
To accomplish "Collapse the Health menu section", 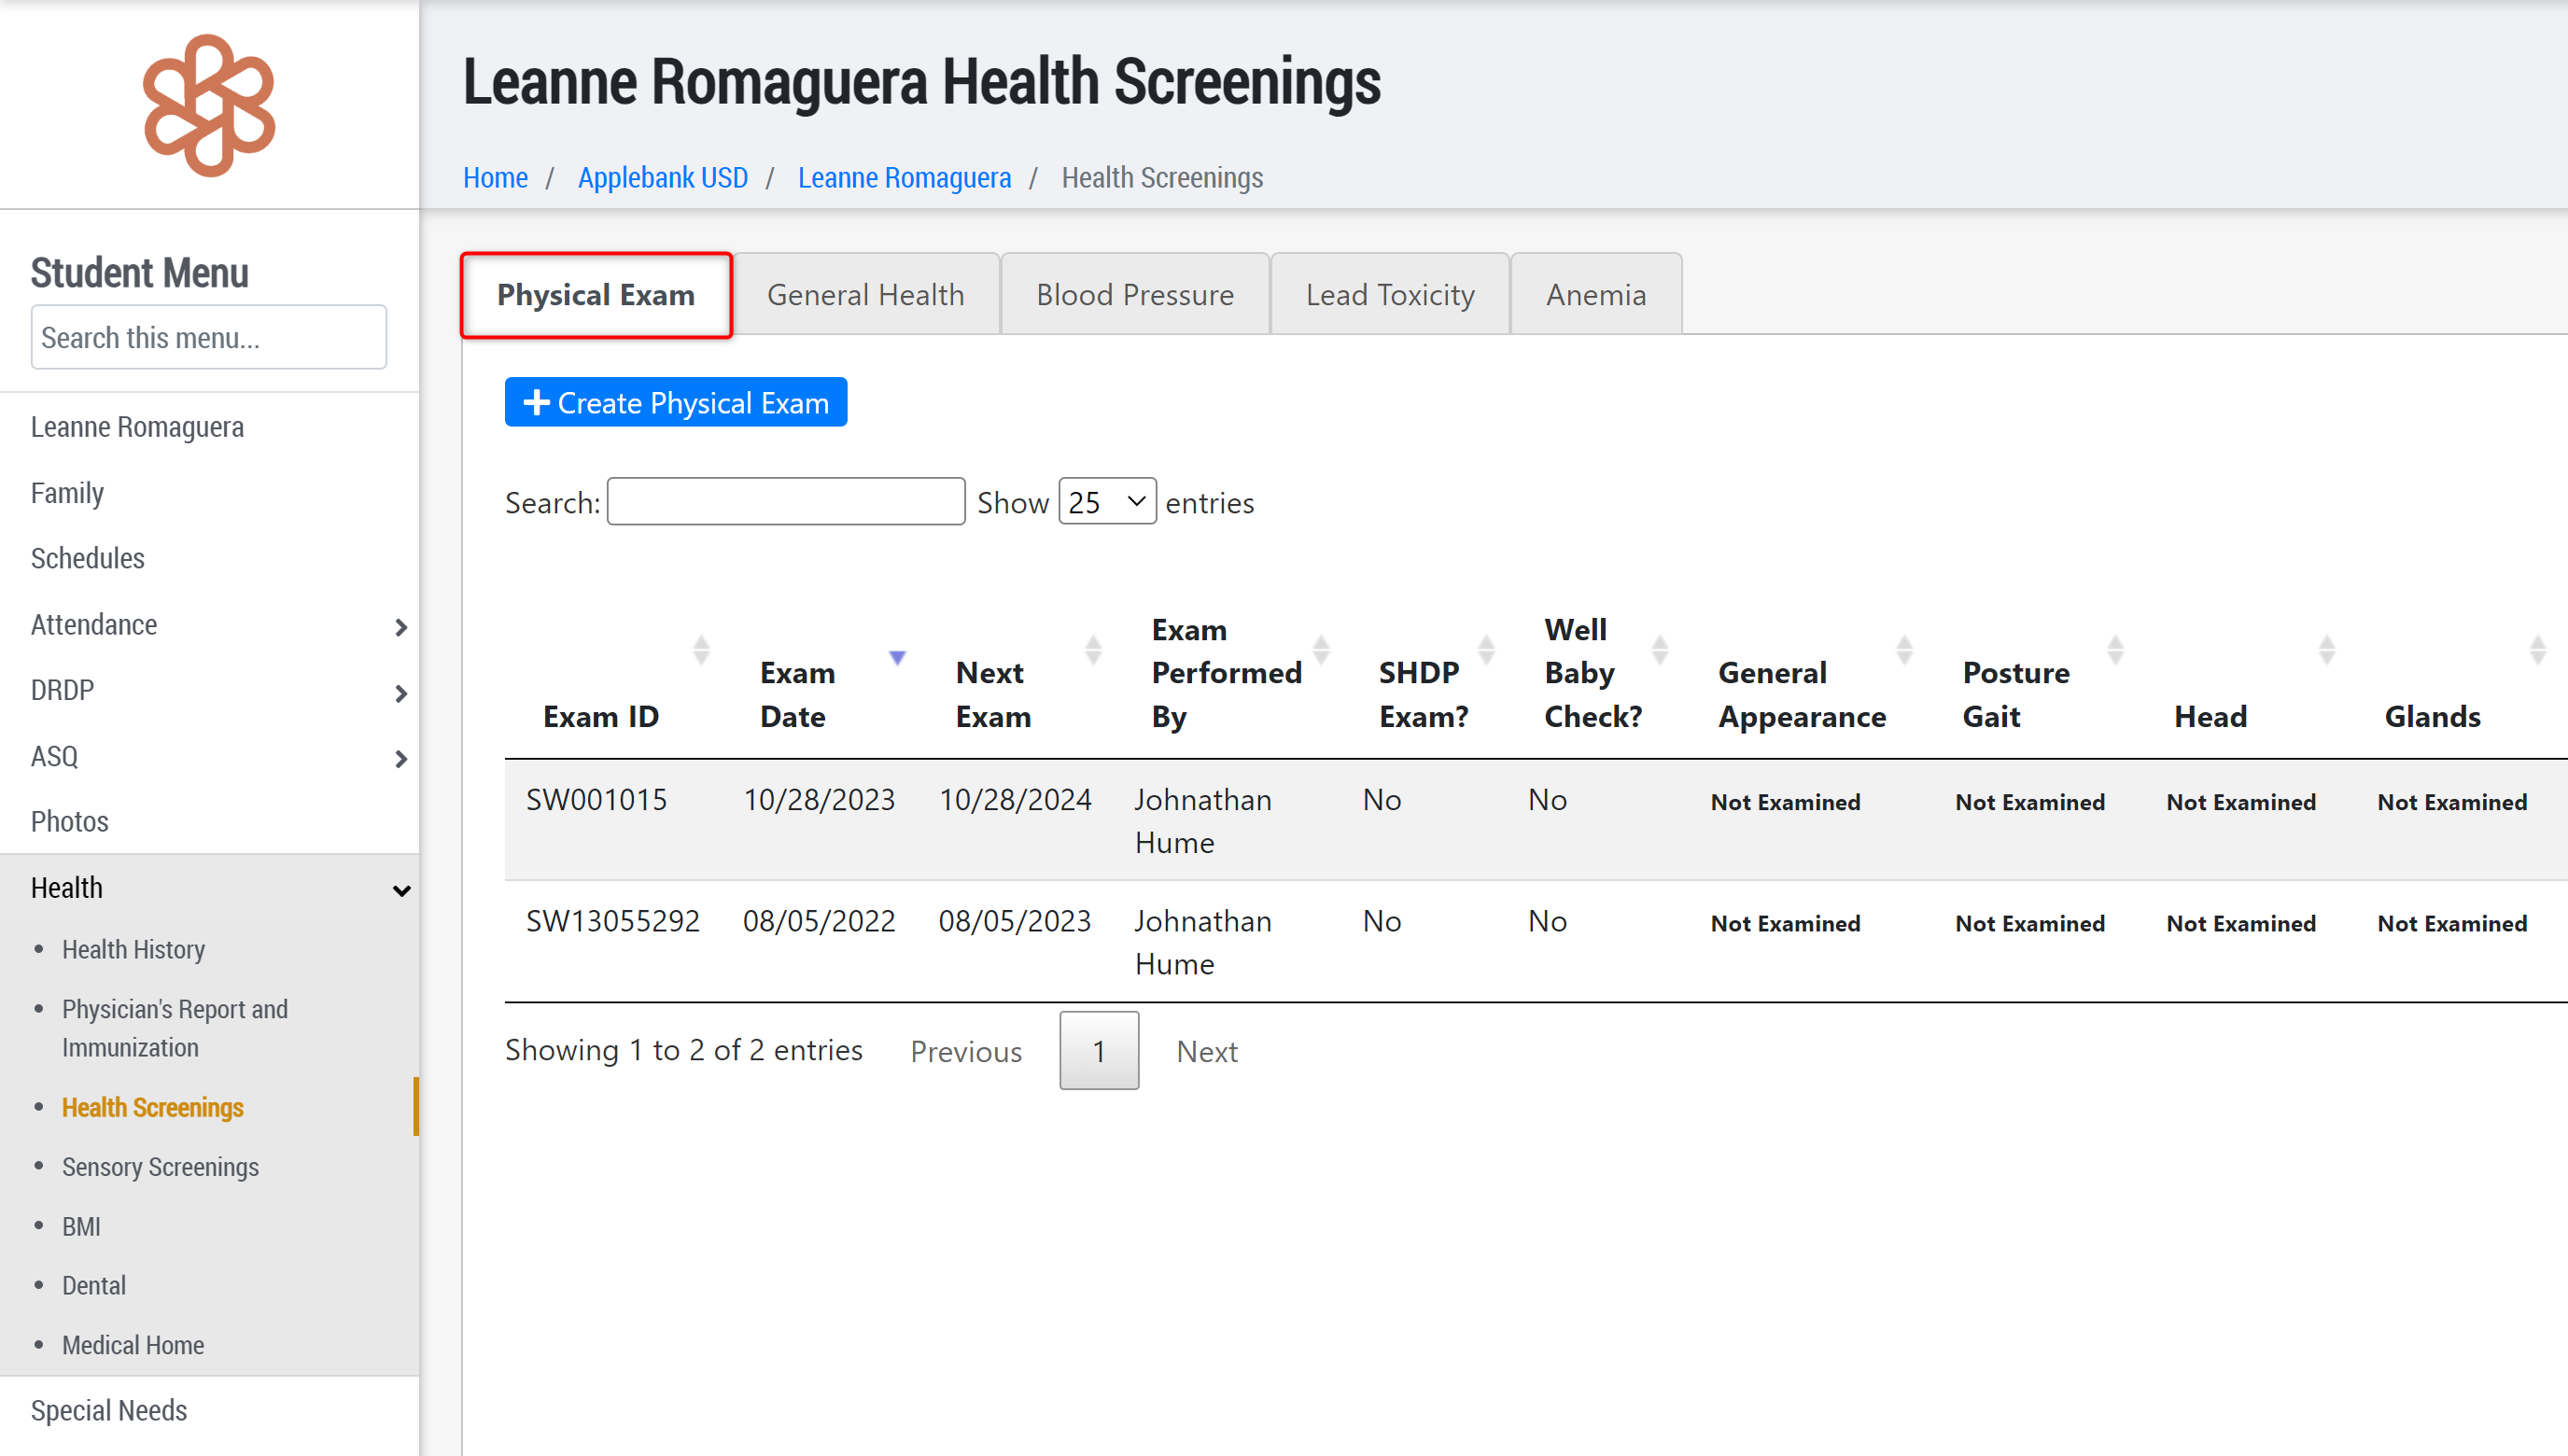I will (x=401, y=890).
